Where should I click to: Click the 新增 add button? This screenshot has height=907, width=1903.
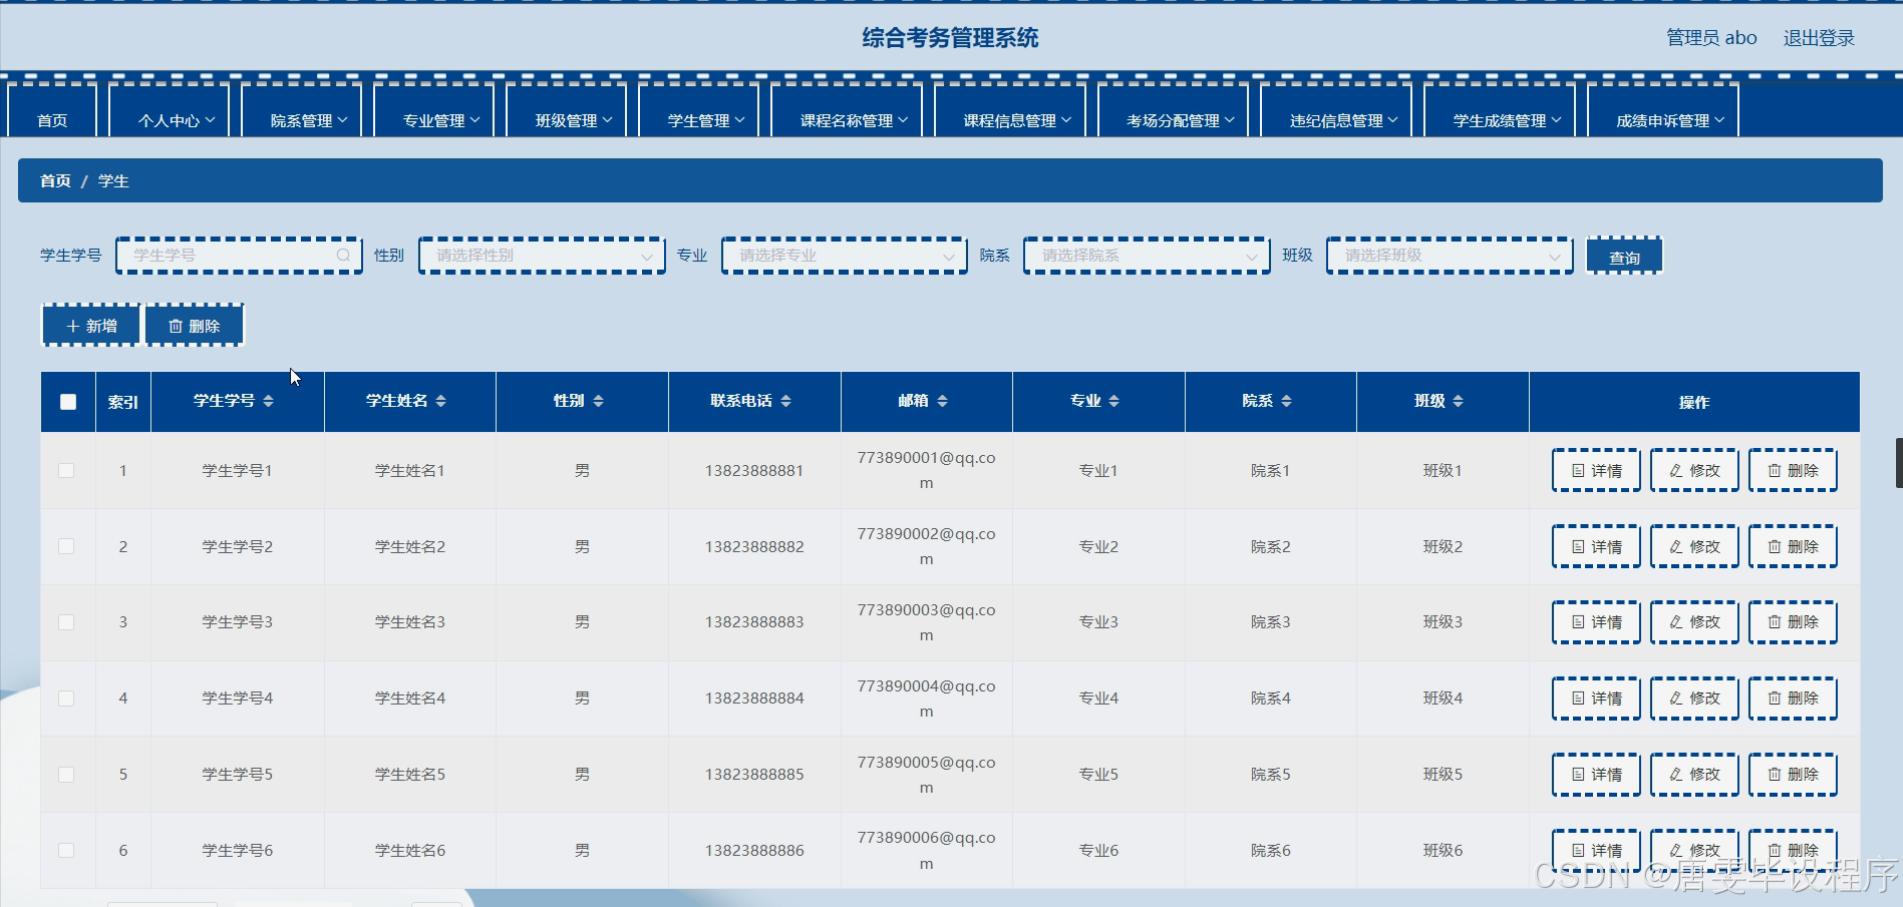coord(91,326)
